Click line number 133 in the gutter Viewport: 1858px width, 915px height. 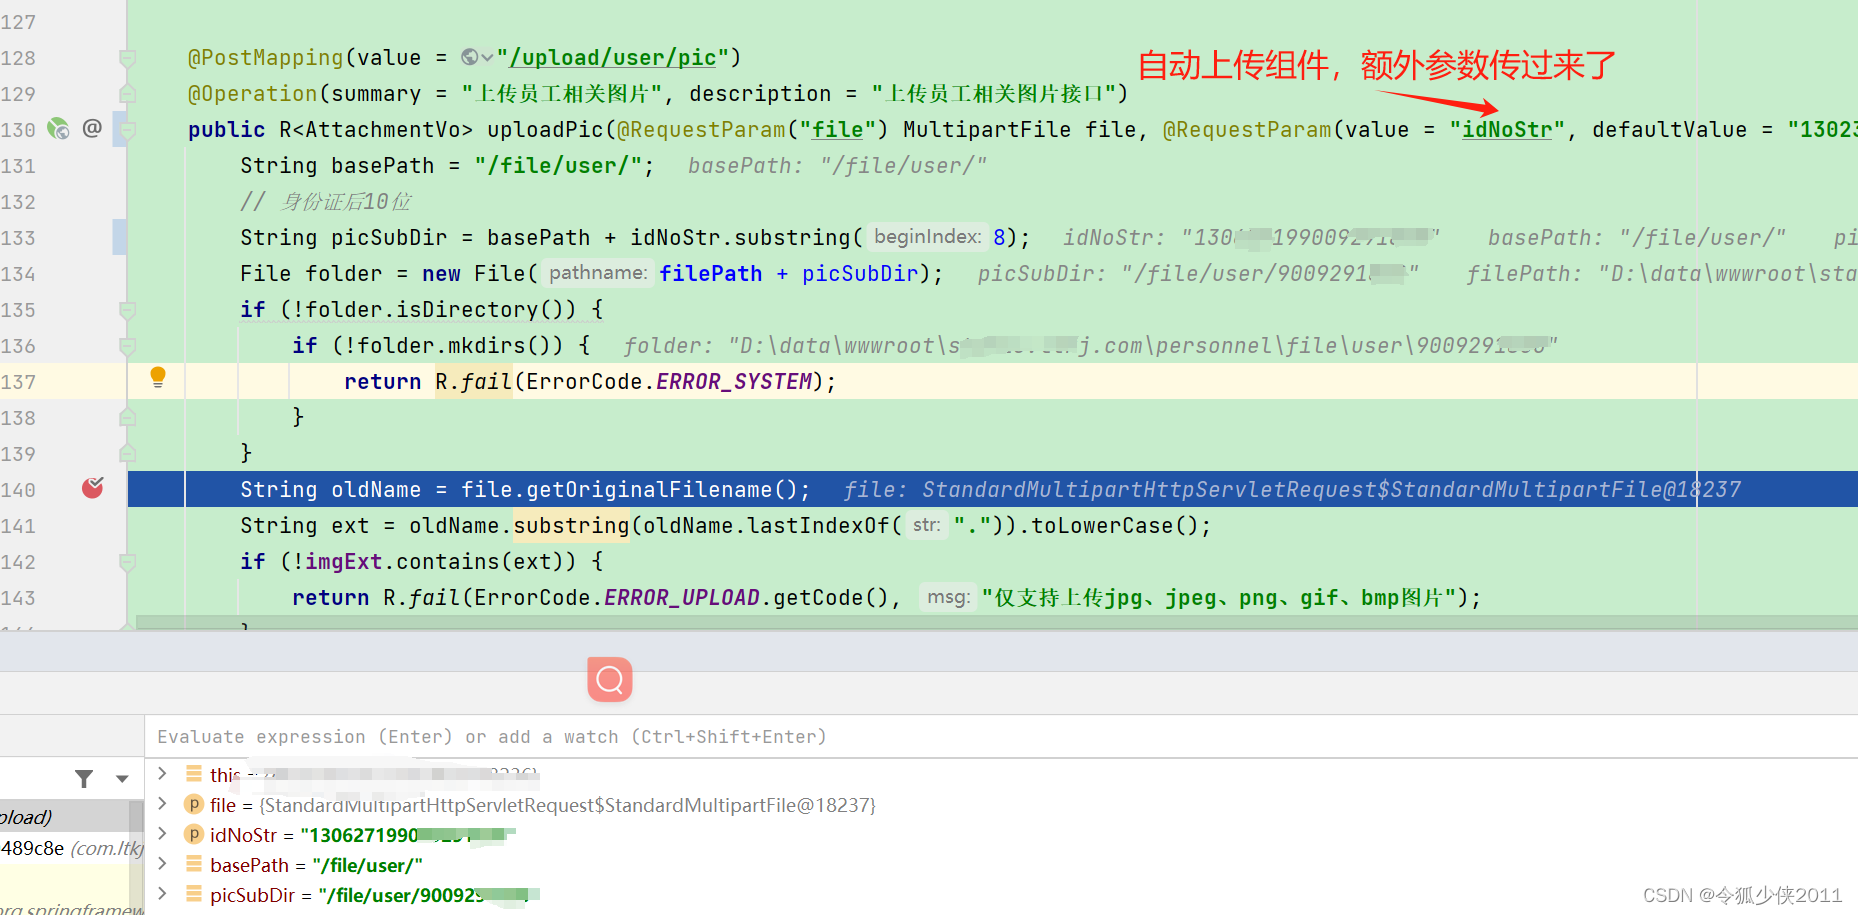click(x=18, y=238)
